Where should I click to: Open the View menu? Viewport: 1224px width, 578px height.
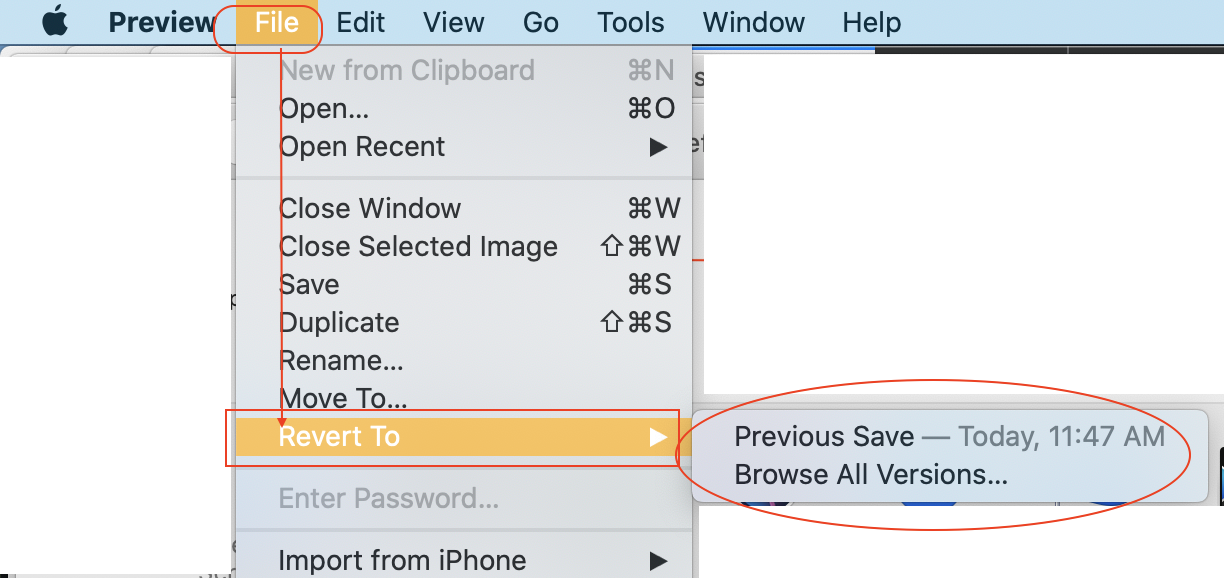[456, 22]
